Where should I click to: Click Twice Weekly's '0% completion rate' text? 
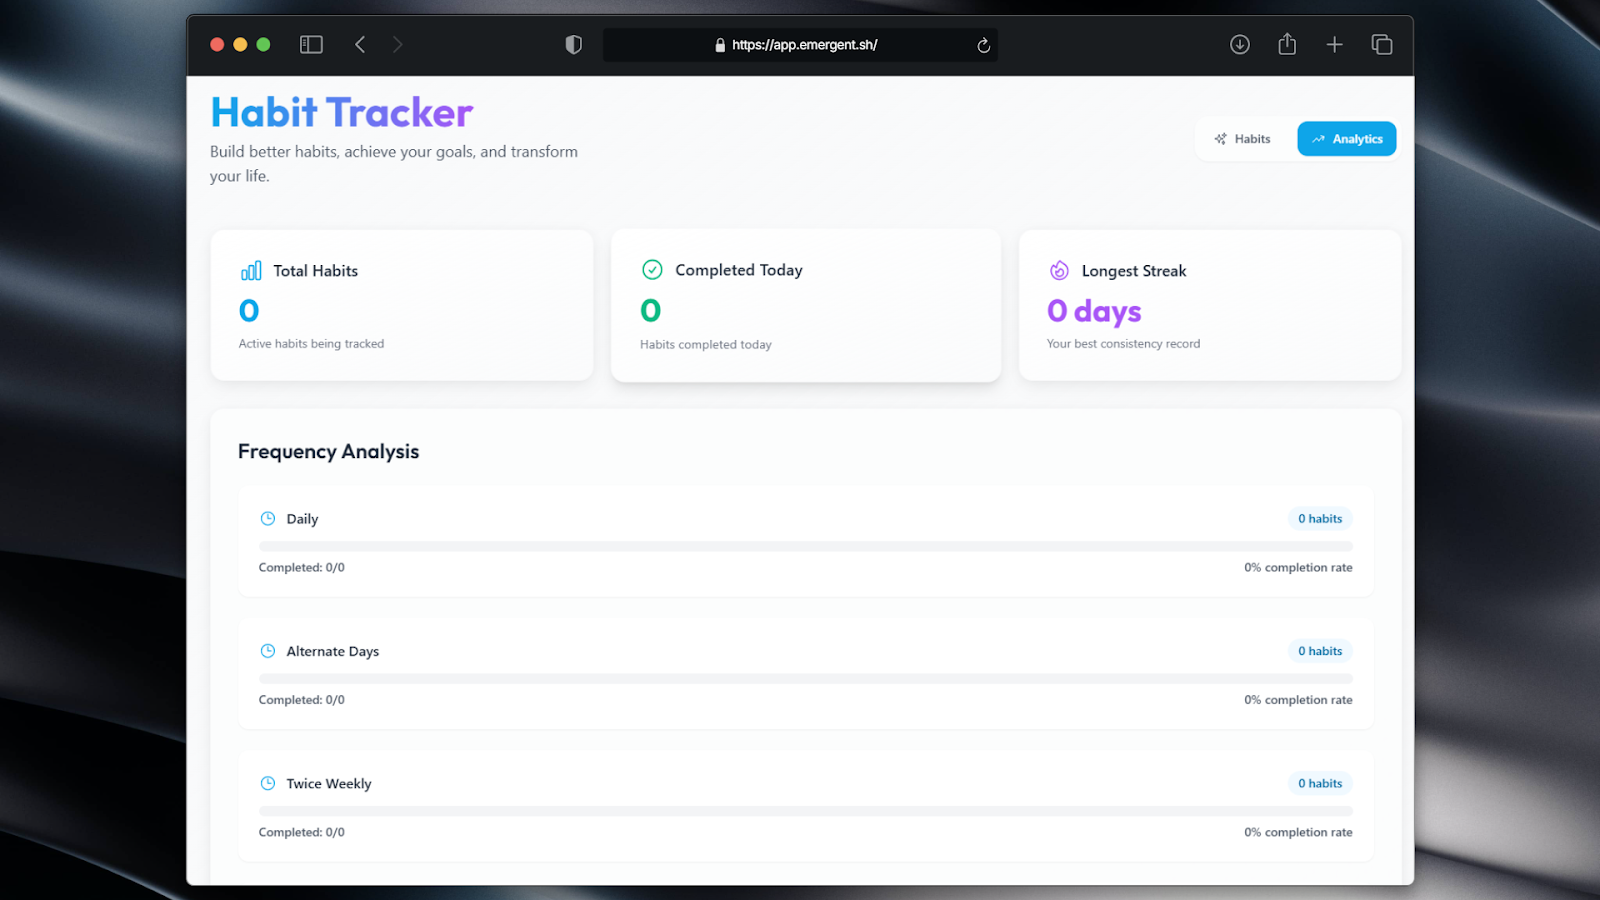1298,832
